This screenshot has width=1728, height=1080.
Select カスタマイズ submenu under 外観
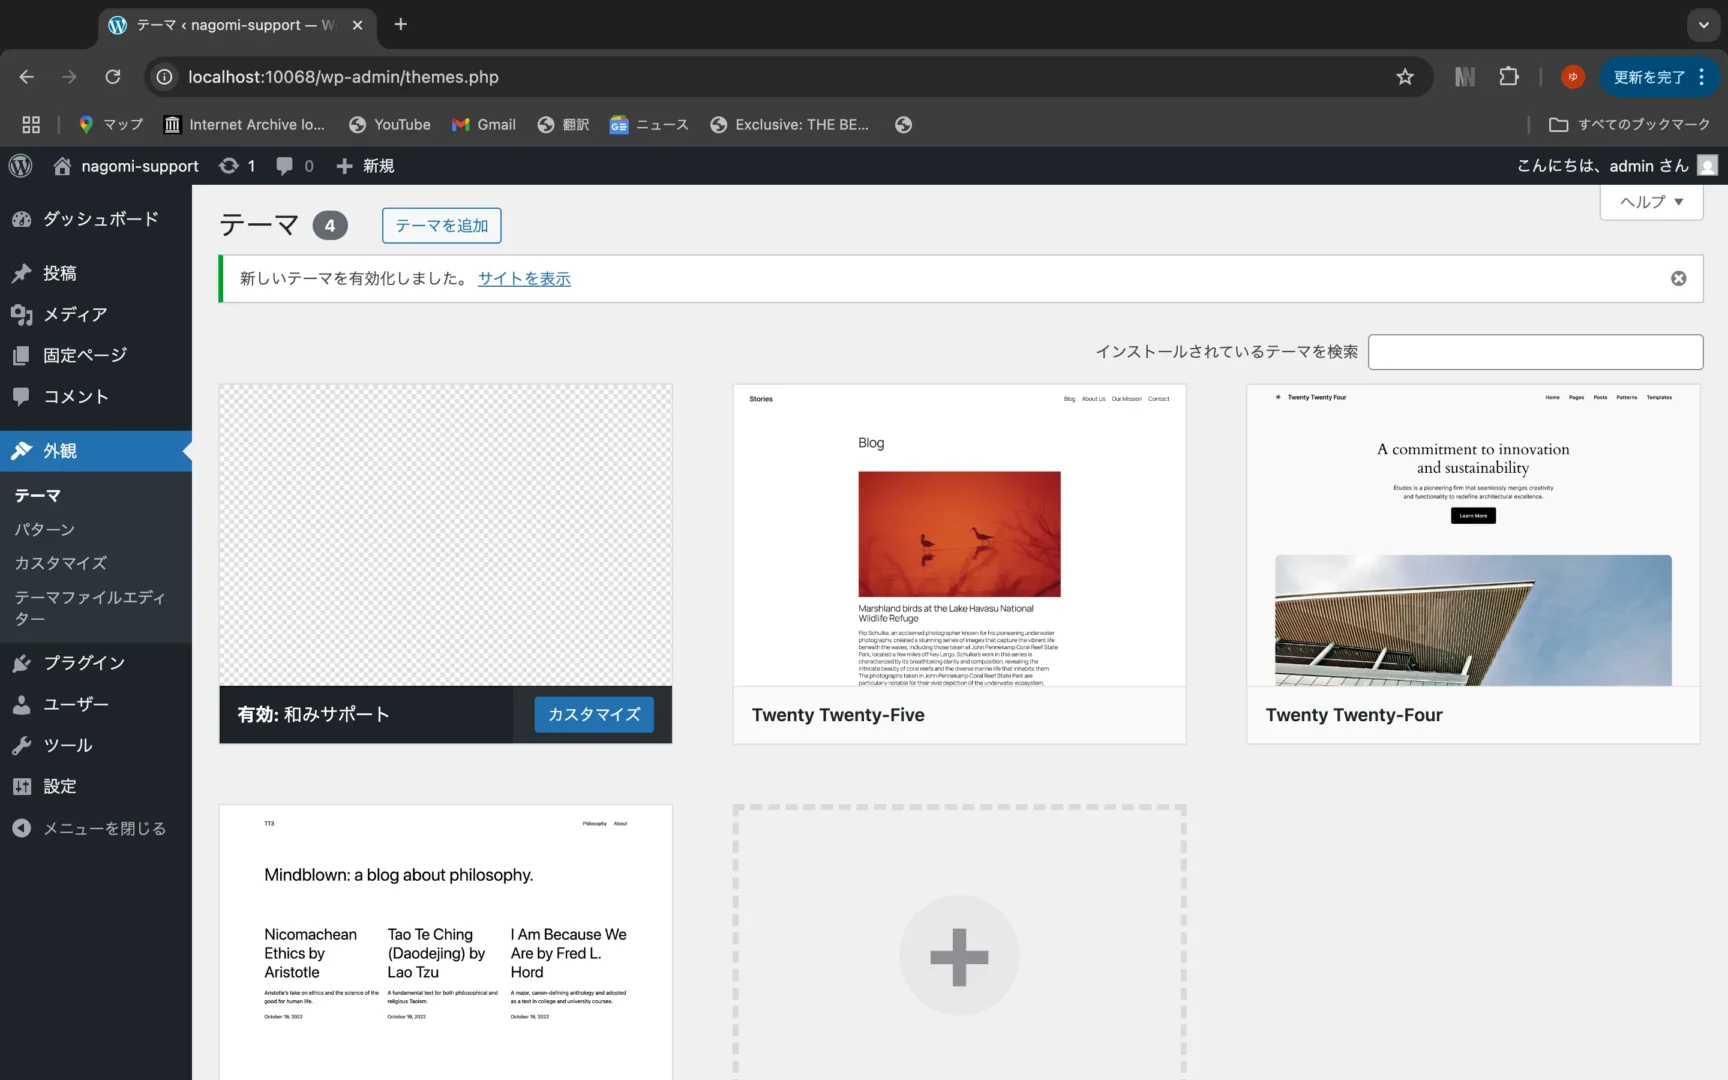[x=60, y=563]
